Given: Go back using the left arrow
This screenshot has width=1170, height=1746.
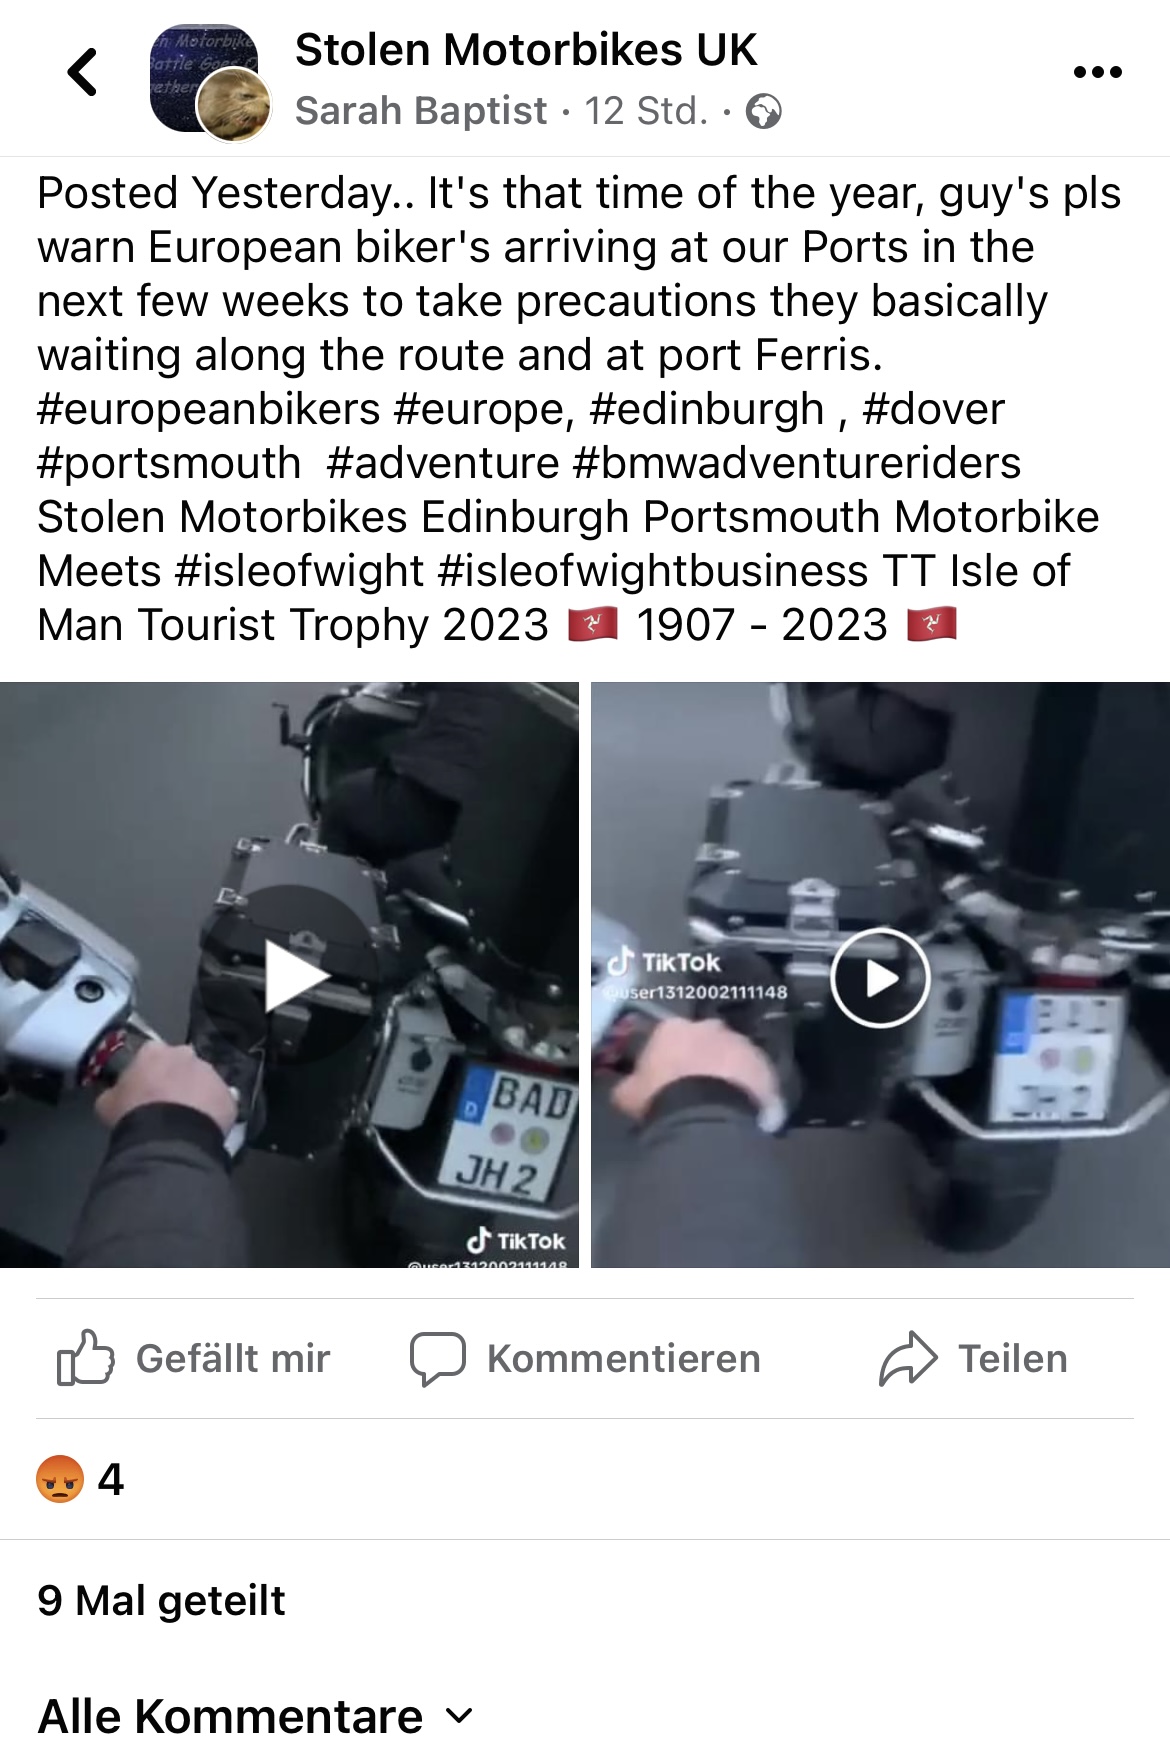Looking at the screenshot, I should (x=83, y=72).
